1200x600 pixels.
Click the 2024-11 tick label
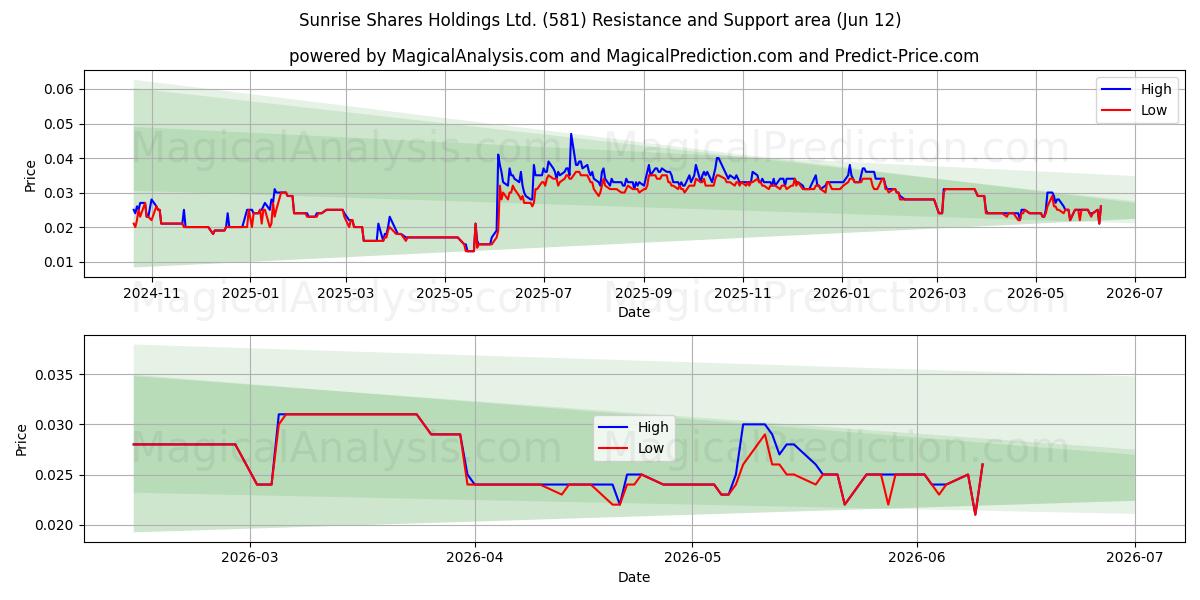[151, 294]
